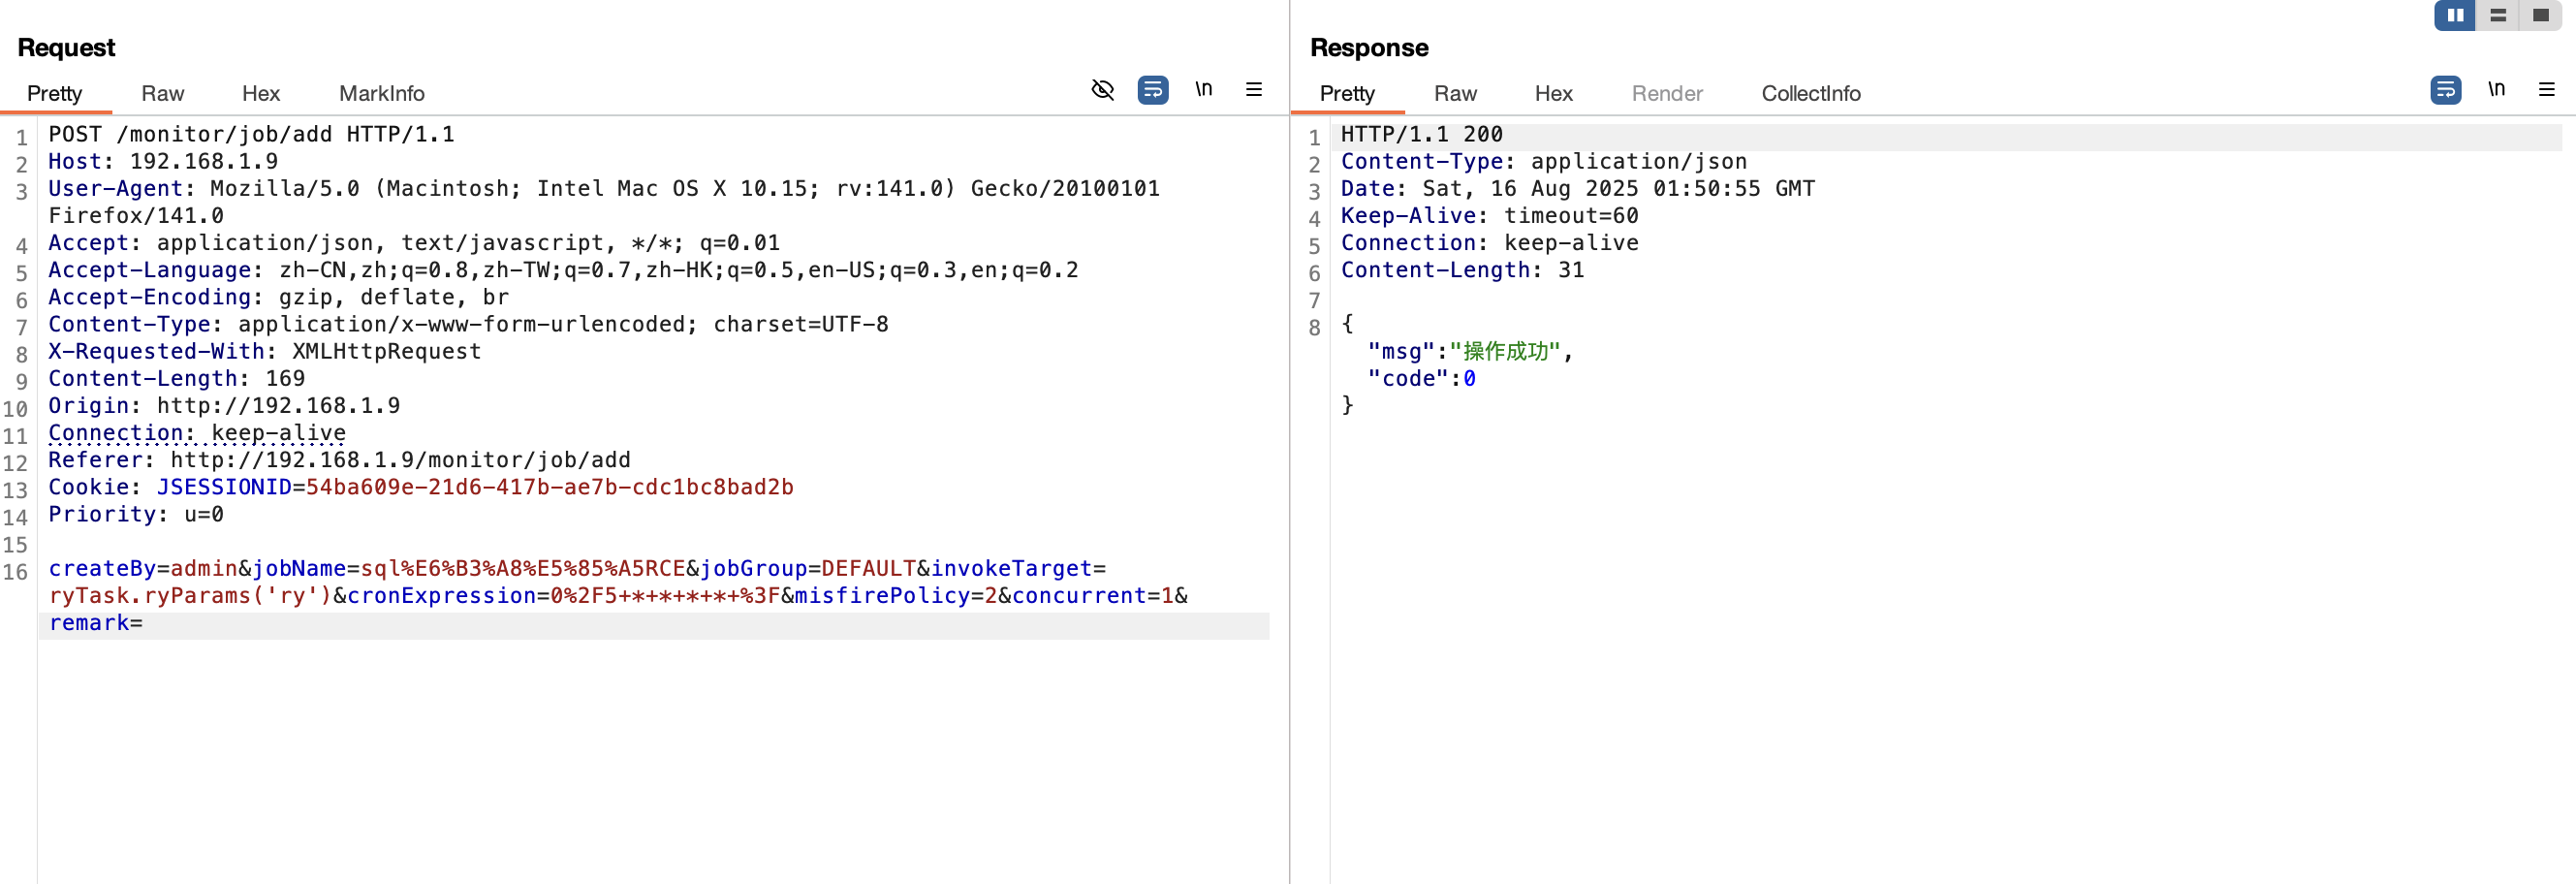Switch to Request Raw tab
Viewport: 2576px width, 884px height.
pos(162,93)
